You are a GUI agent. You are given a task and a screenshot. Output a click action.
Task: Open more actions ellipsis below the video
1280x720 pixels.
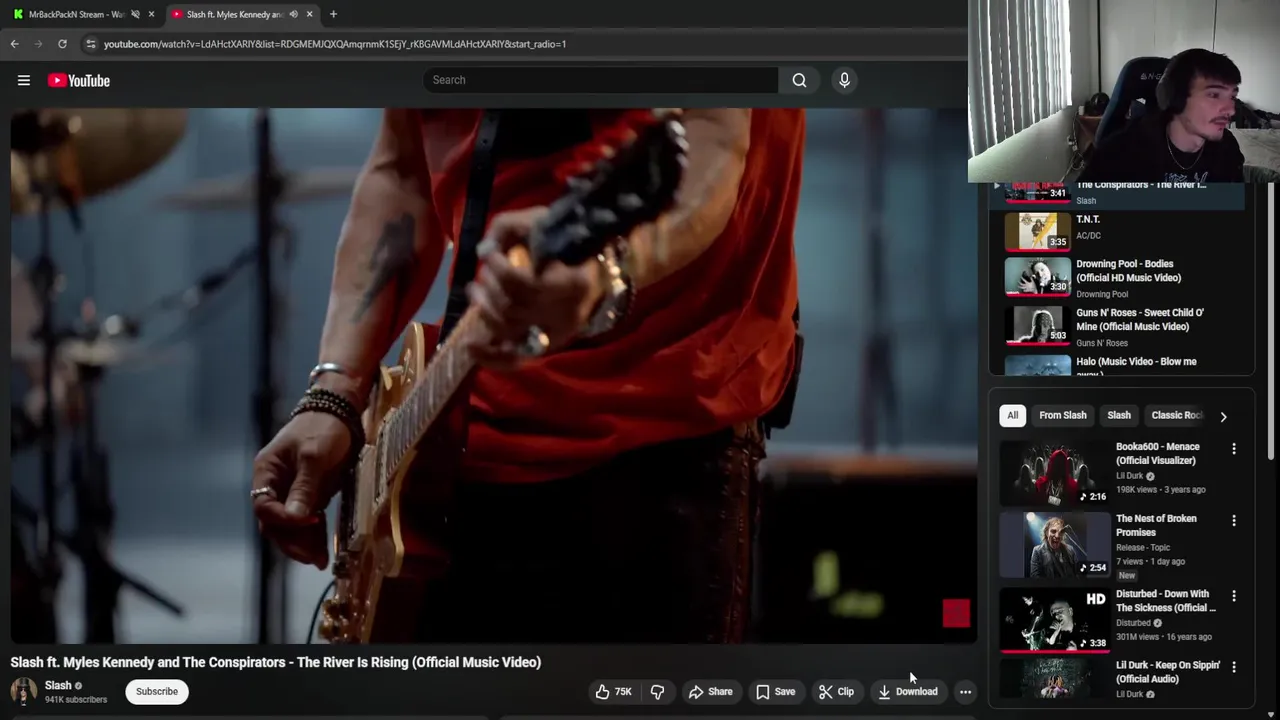(965, 692)
